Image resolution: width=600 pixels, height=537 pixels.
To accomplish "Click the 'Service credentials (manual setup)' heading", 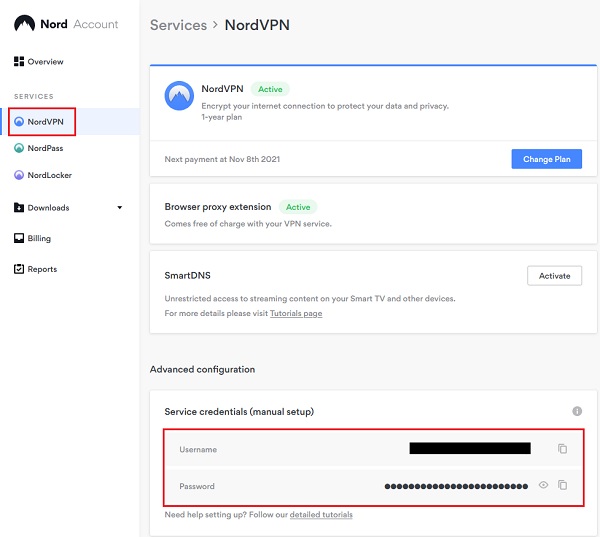I will (x=239, y=412).
